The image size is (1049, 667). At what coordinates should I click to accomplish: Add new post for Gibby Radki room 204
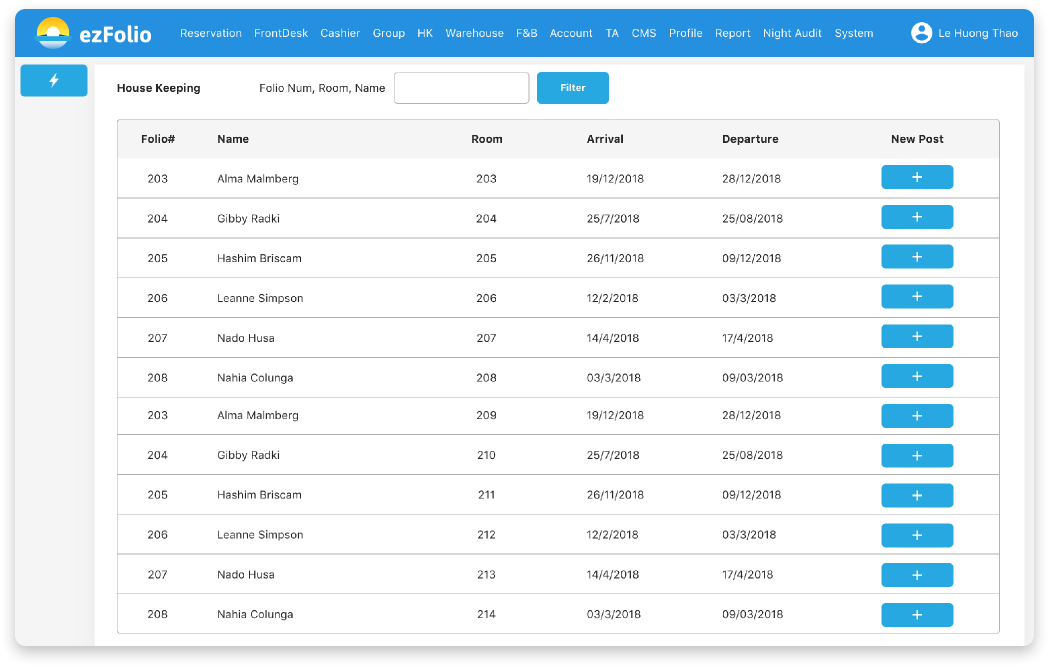tap(916, 218)
